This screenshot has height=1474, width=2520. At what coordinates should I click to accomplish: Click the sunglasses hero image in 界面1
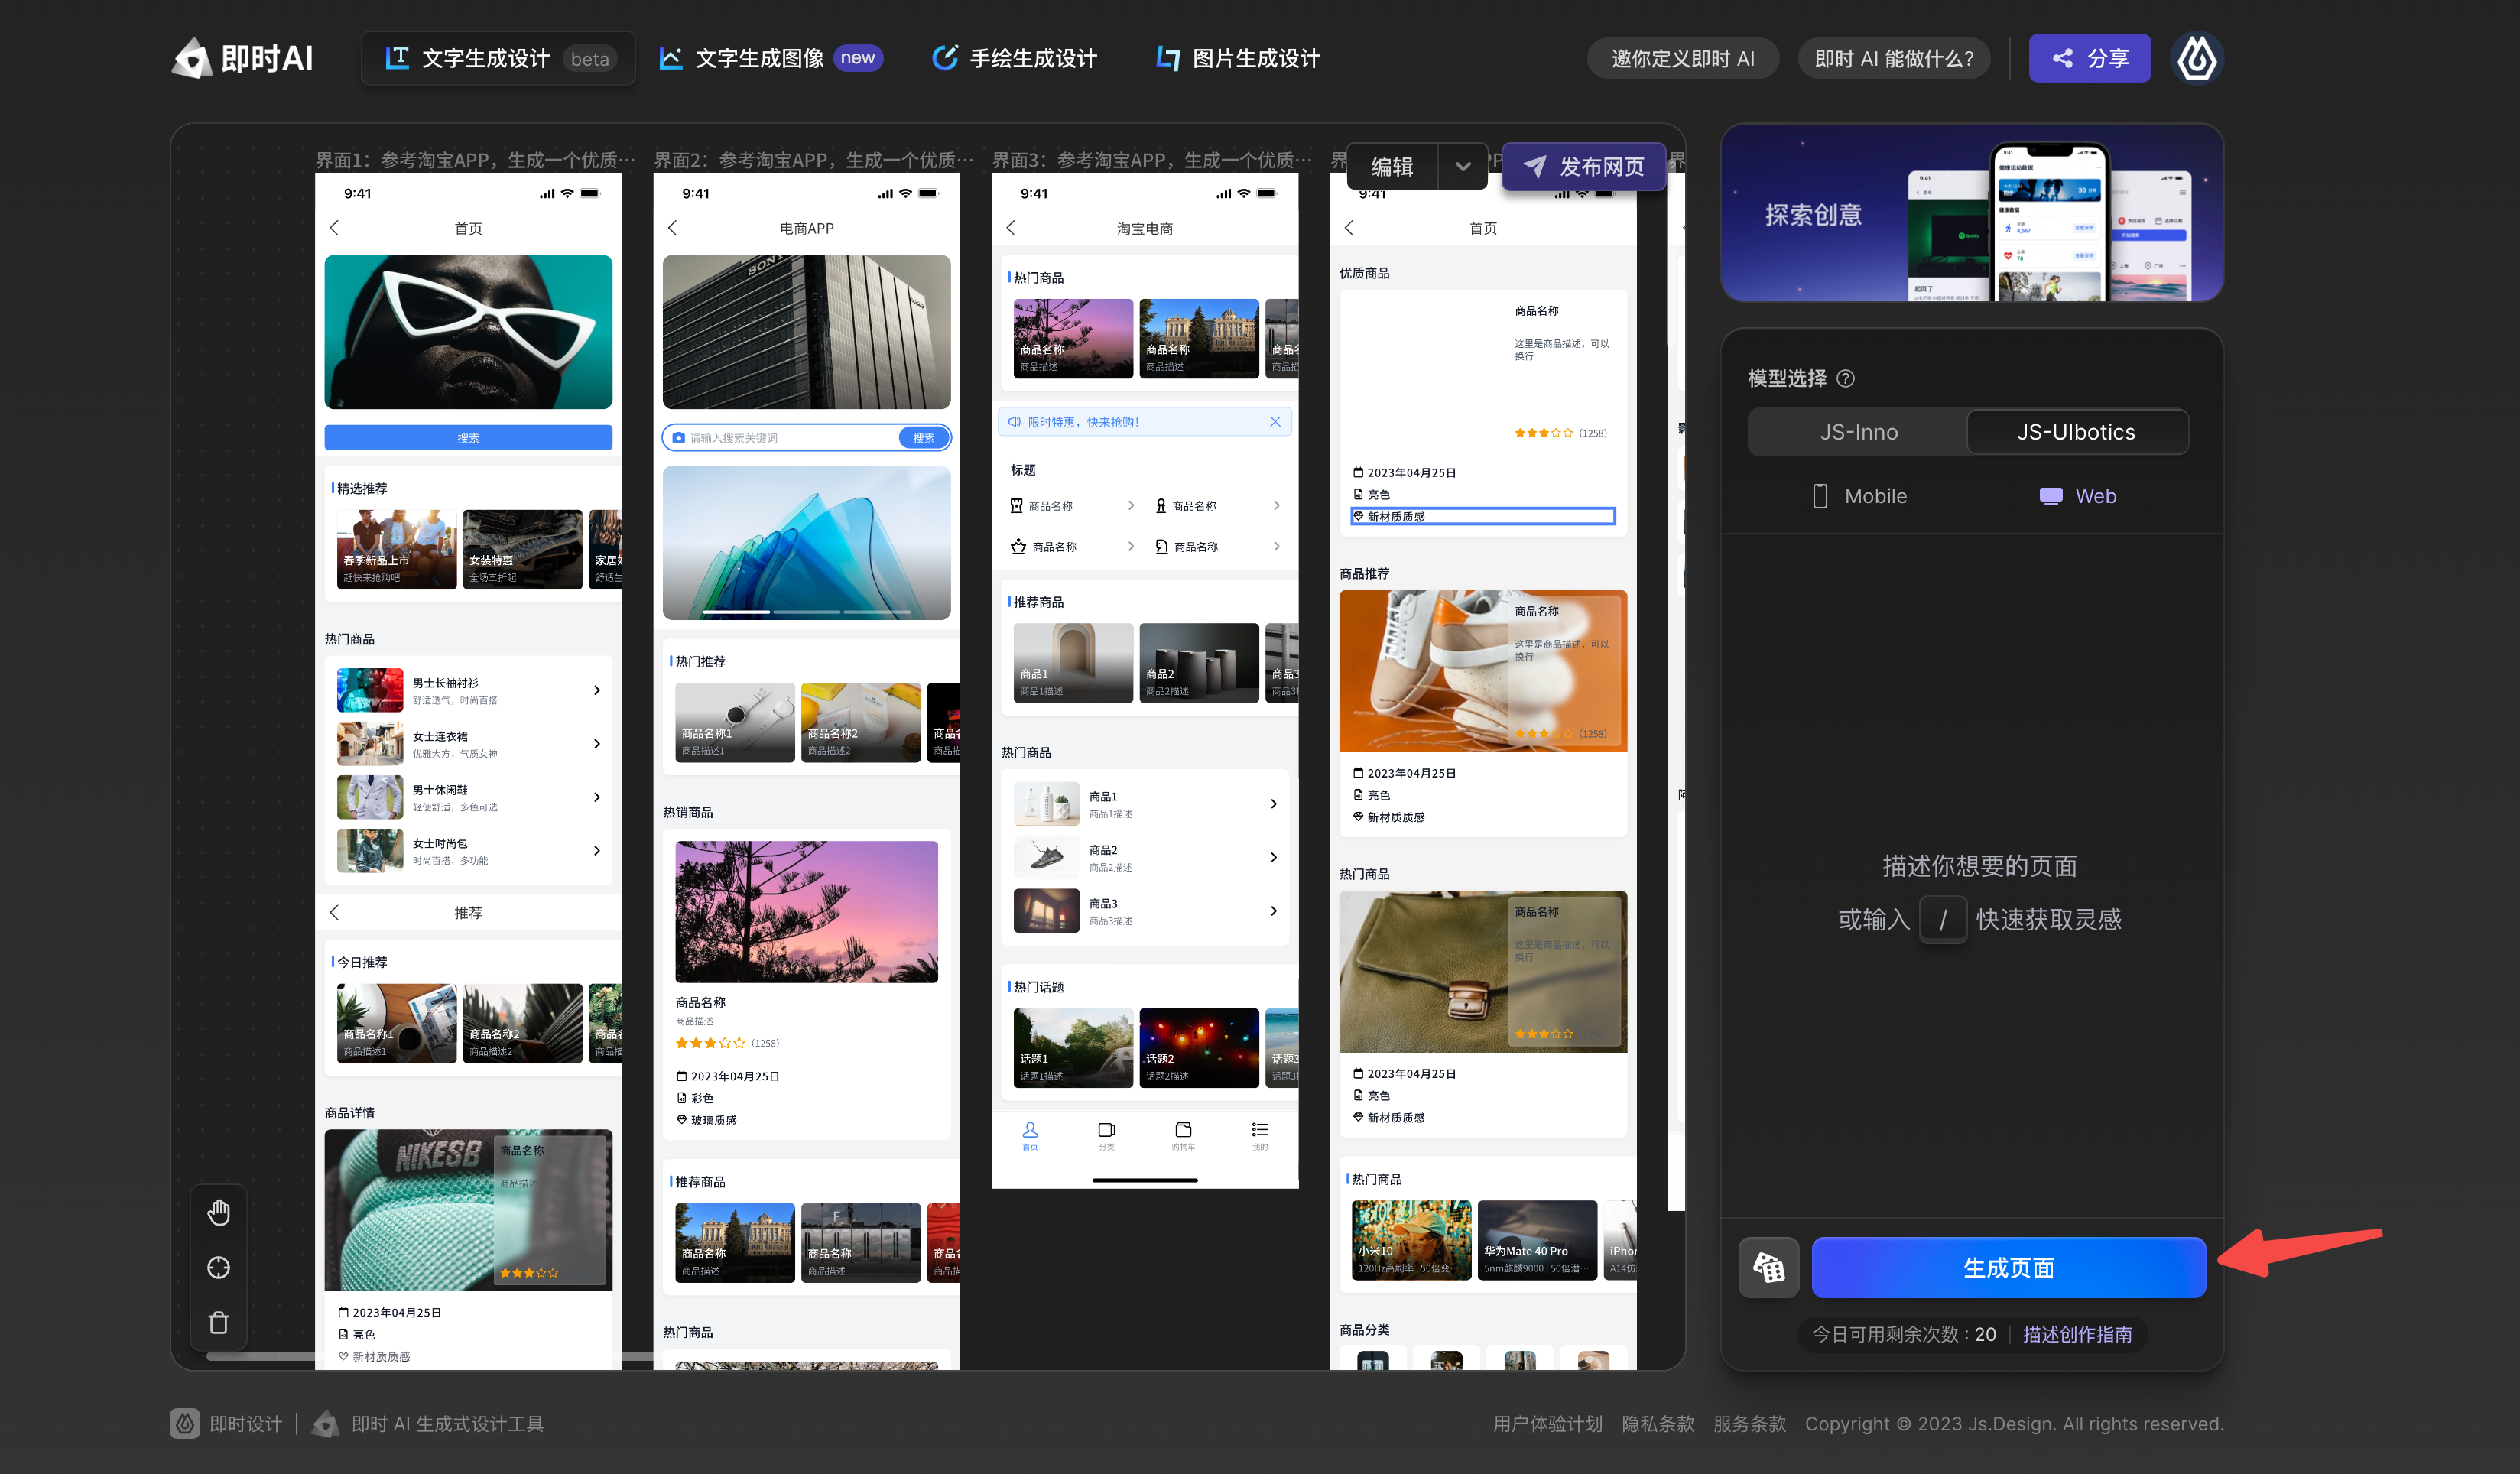468,332
